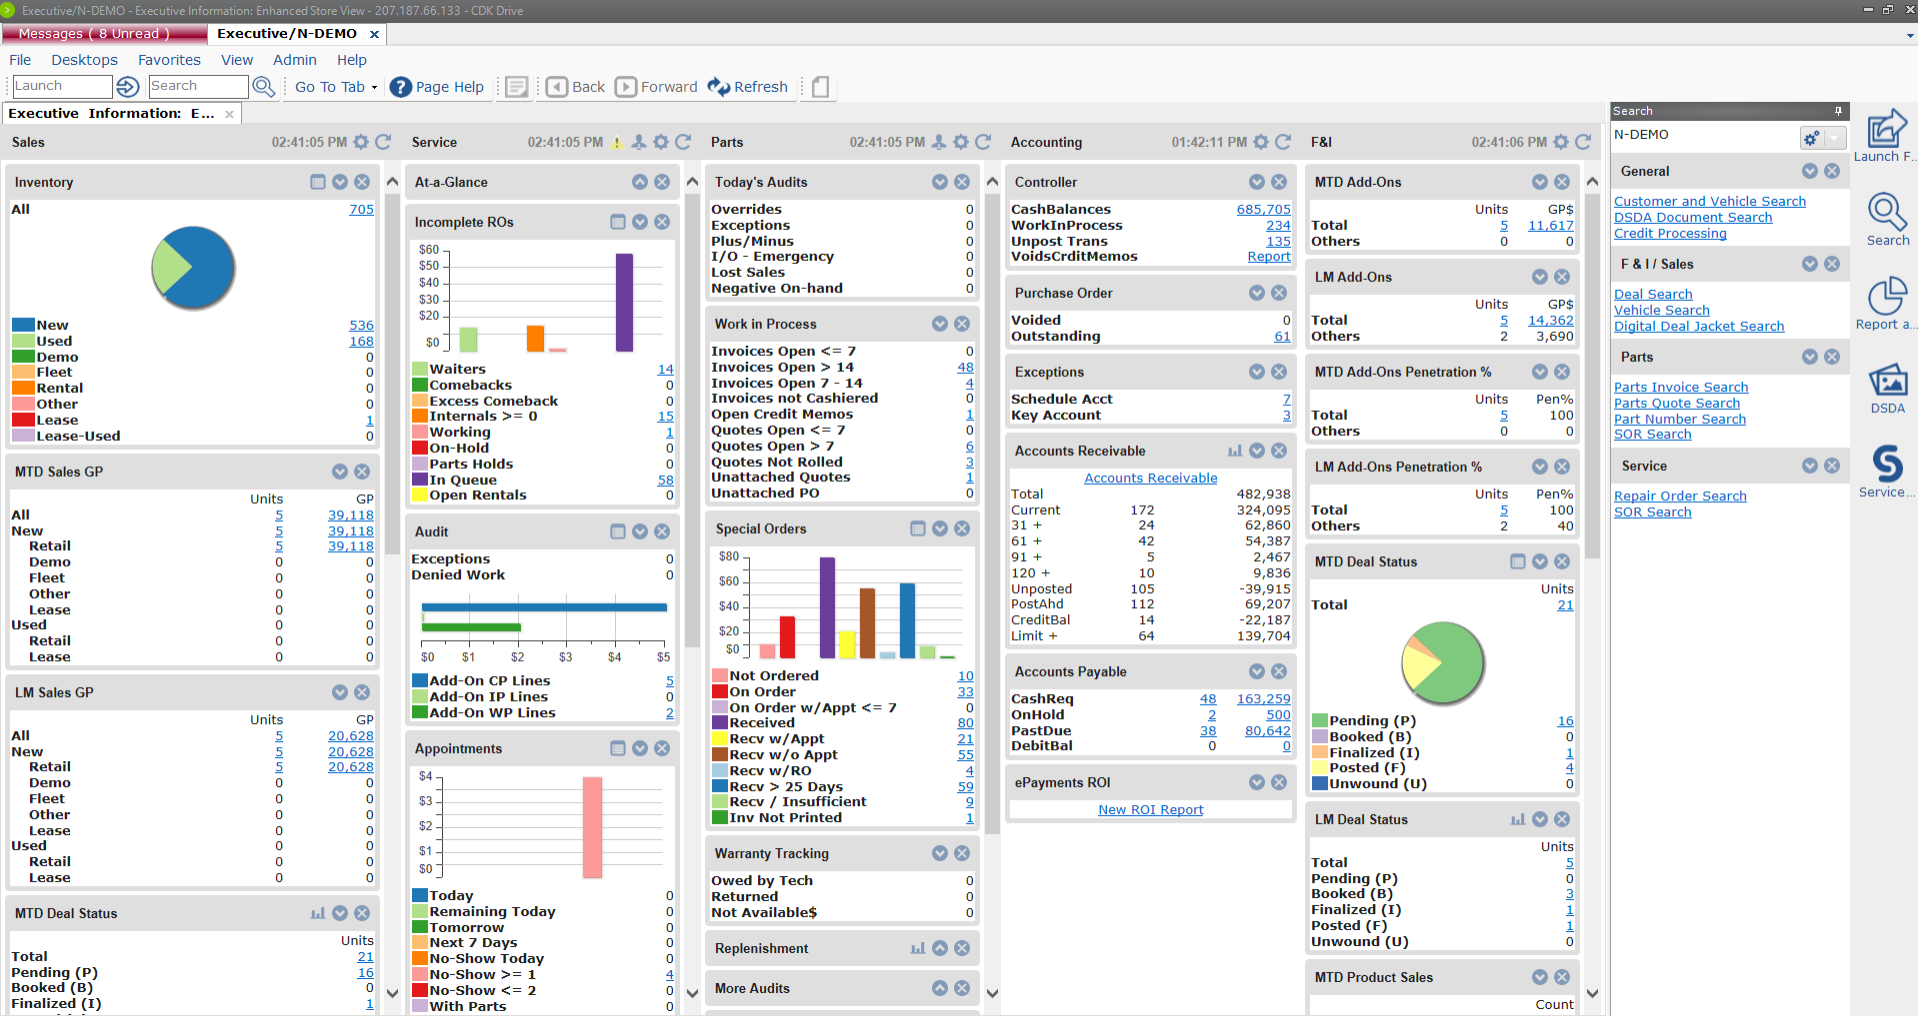Screen dimensions: 1918x1016
Task: Click the toolbar magnifier search icon
Action: coord(264,87)
